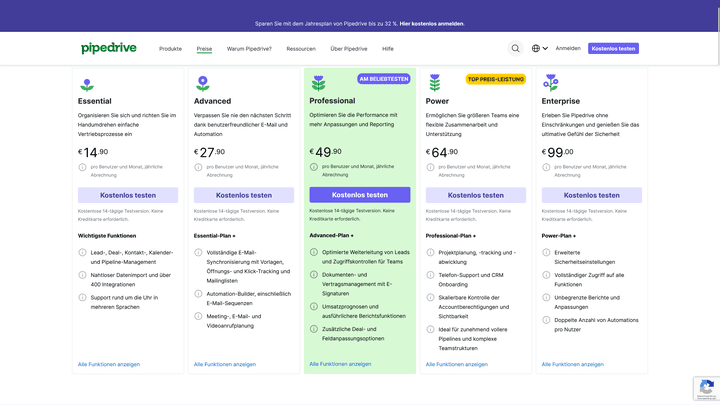Click the reCAPTCHA badge
This screenshot has width=720, height=405.
706,388
